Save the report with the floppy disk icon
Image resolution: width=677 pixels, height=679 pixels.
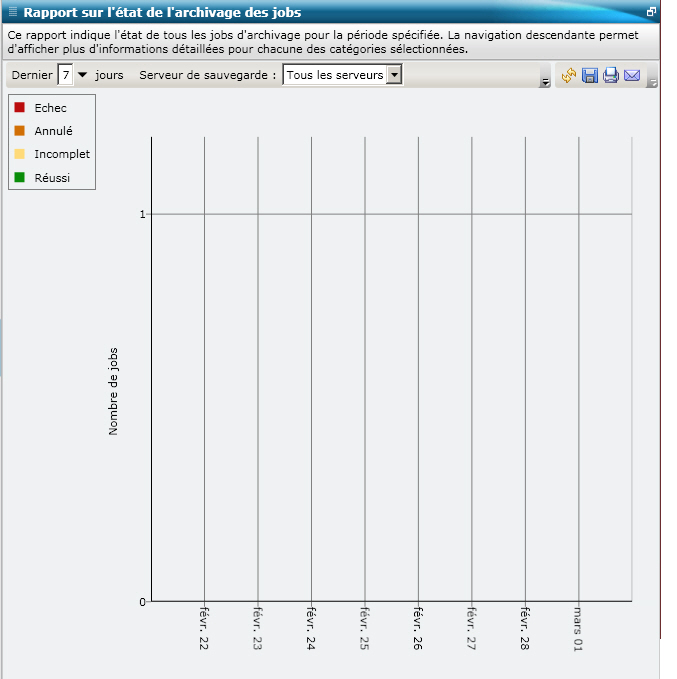(590, 75)
